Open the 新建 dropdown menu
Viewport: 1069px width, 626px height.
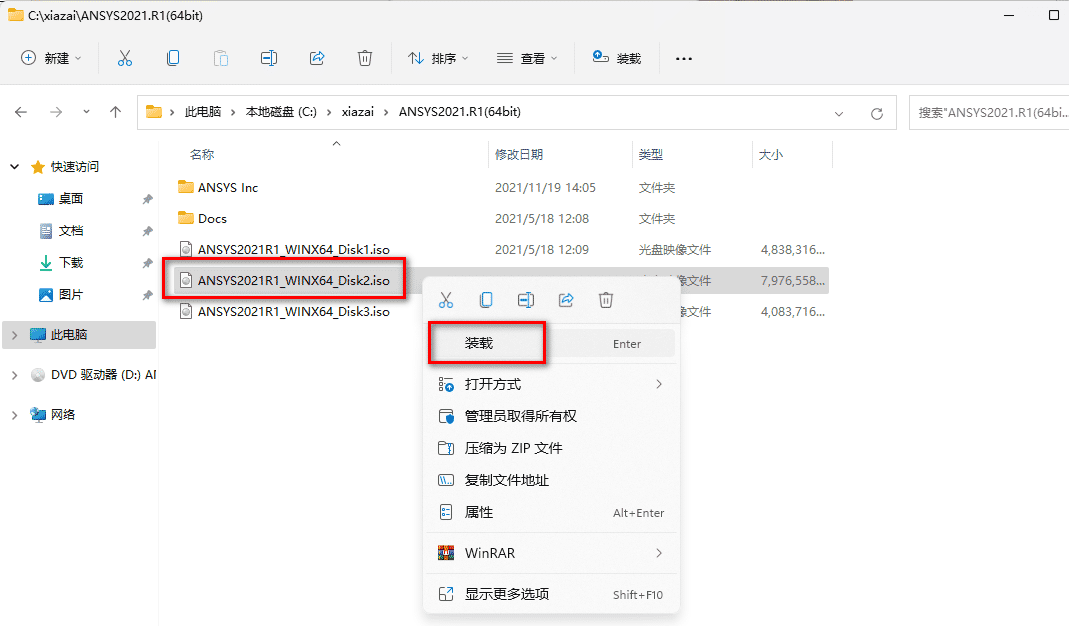[52, 58]
